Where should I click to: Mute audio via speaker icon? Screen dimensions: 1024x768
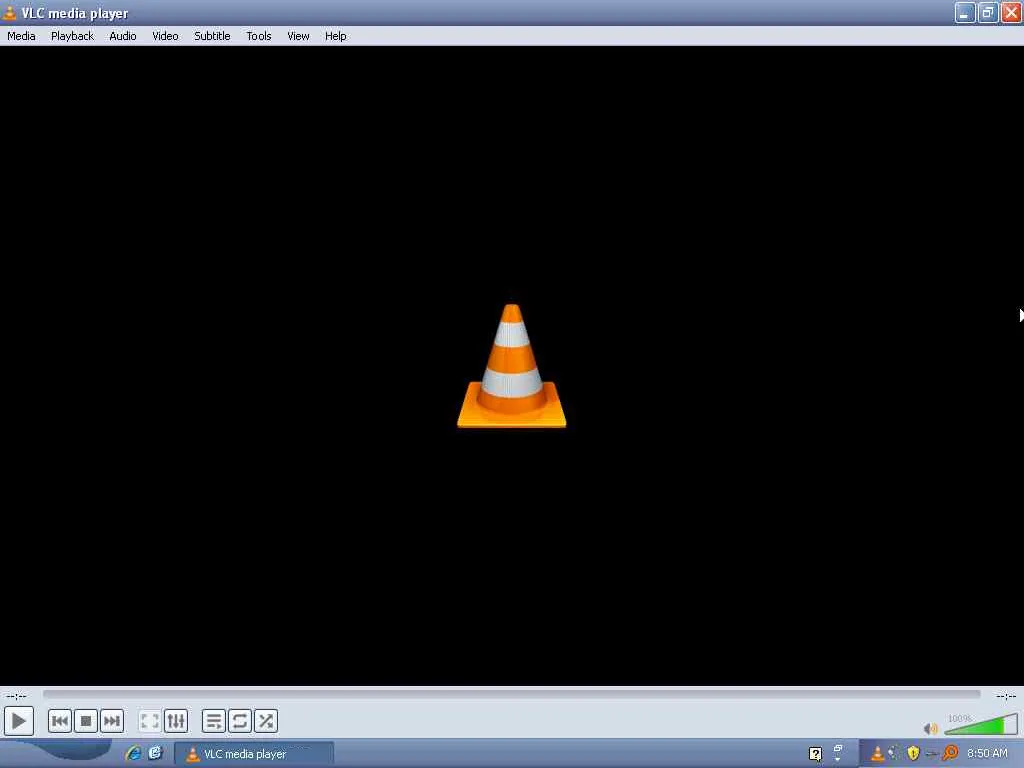[930, 728]
